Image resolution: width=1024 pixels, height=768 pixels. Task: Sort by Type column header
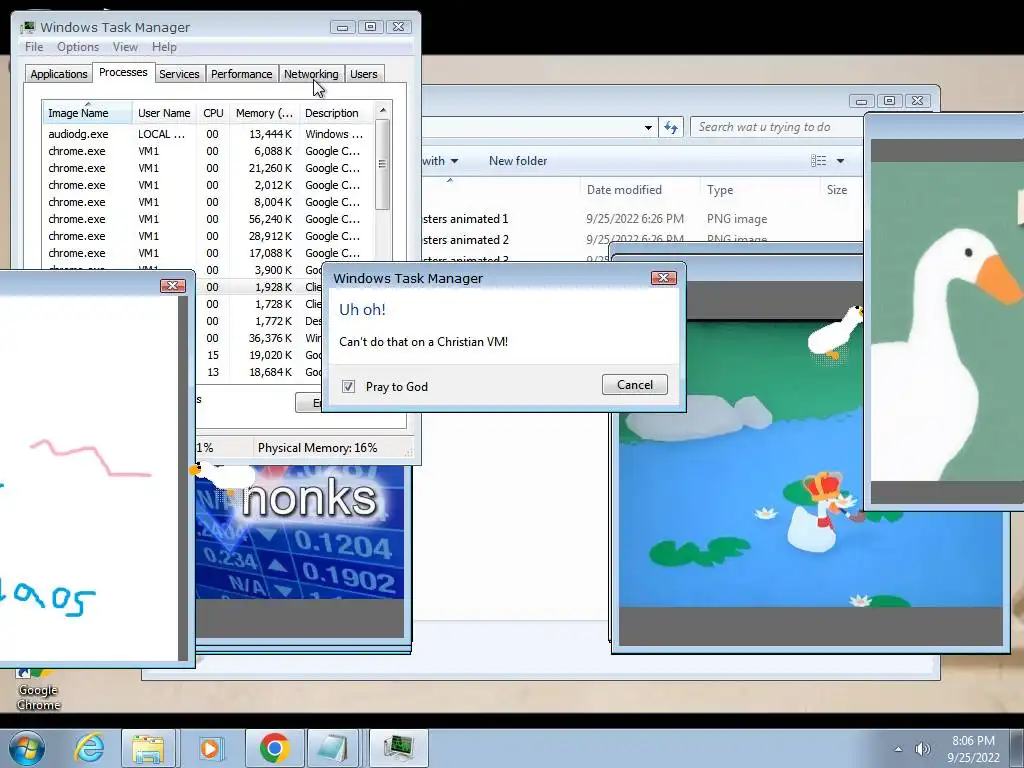point(720,189)
